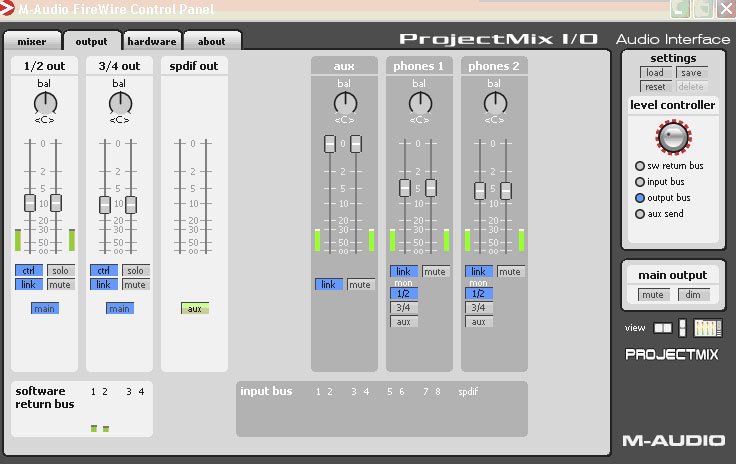Save current settings
The height and width of the screenshot is (464, 736).
tap(691, 72)
